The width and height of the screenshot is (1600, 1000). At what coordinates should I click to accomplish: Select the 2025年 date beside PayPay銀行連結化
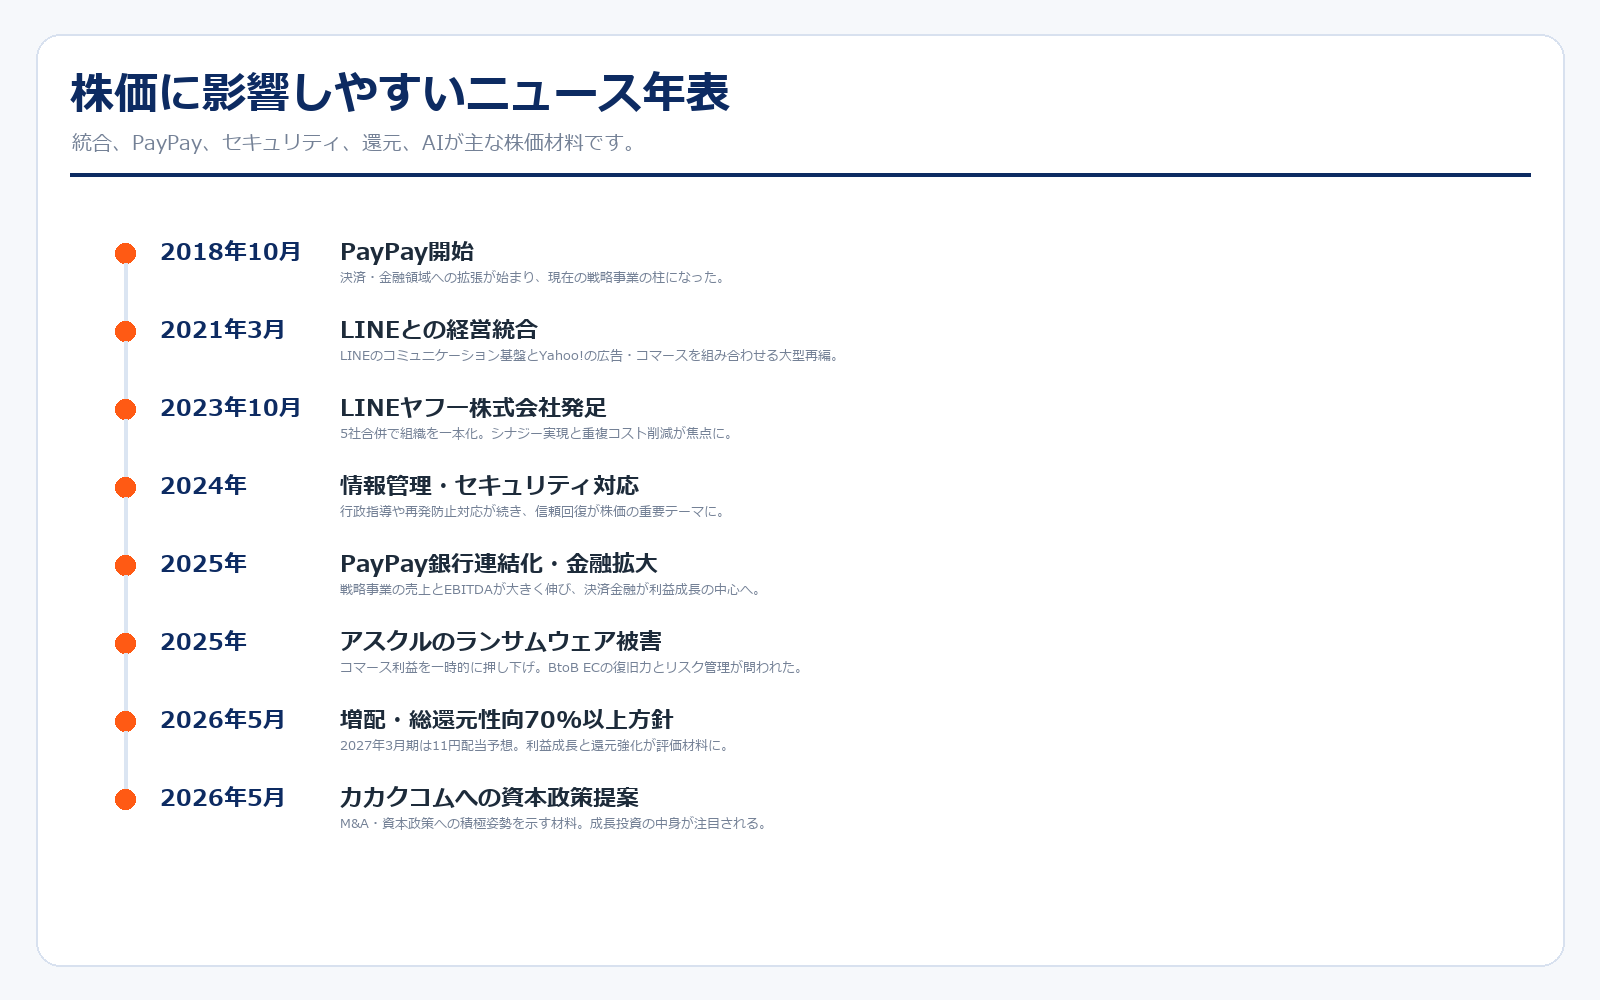[x=203, y=564]
